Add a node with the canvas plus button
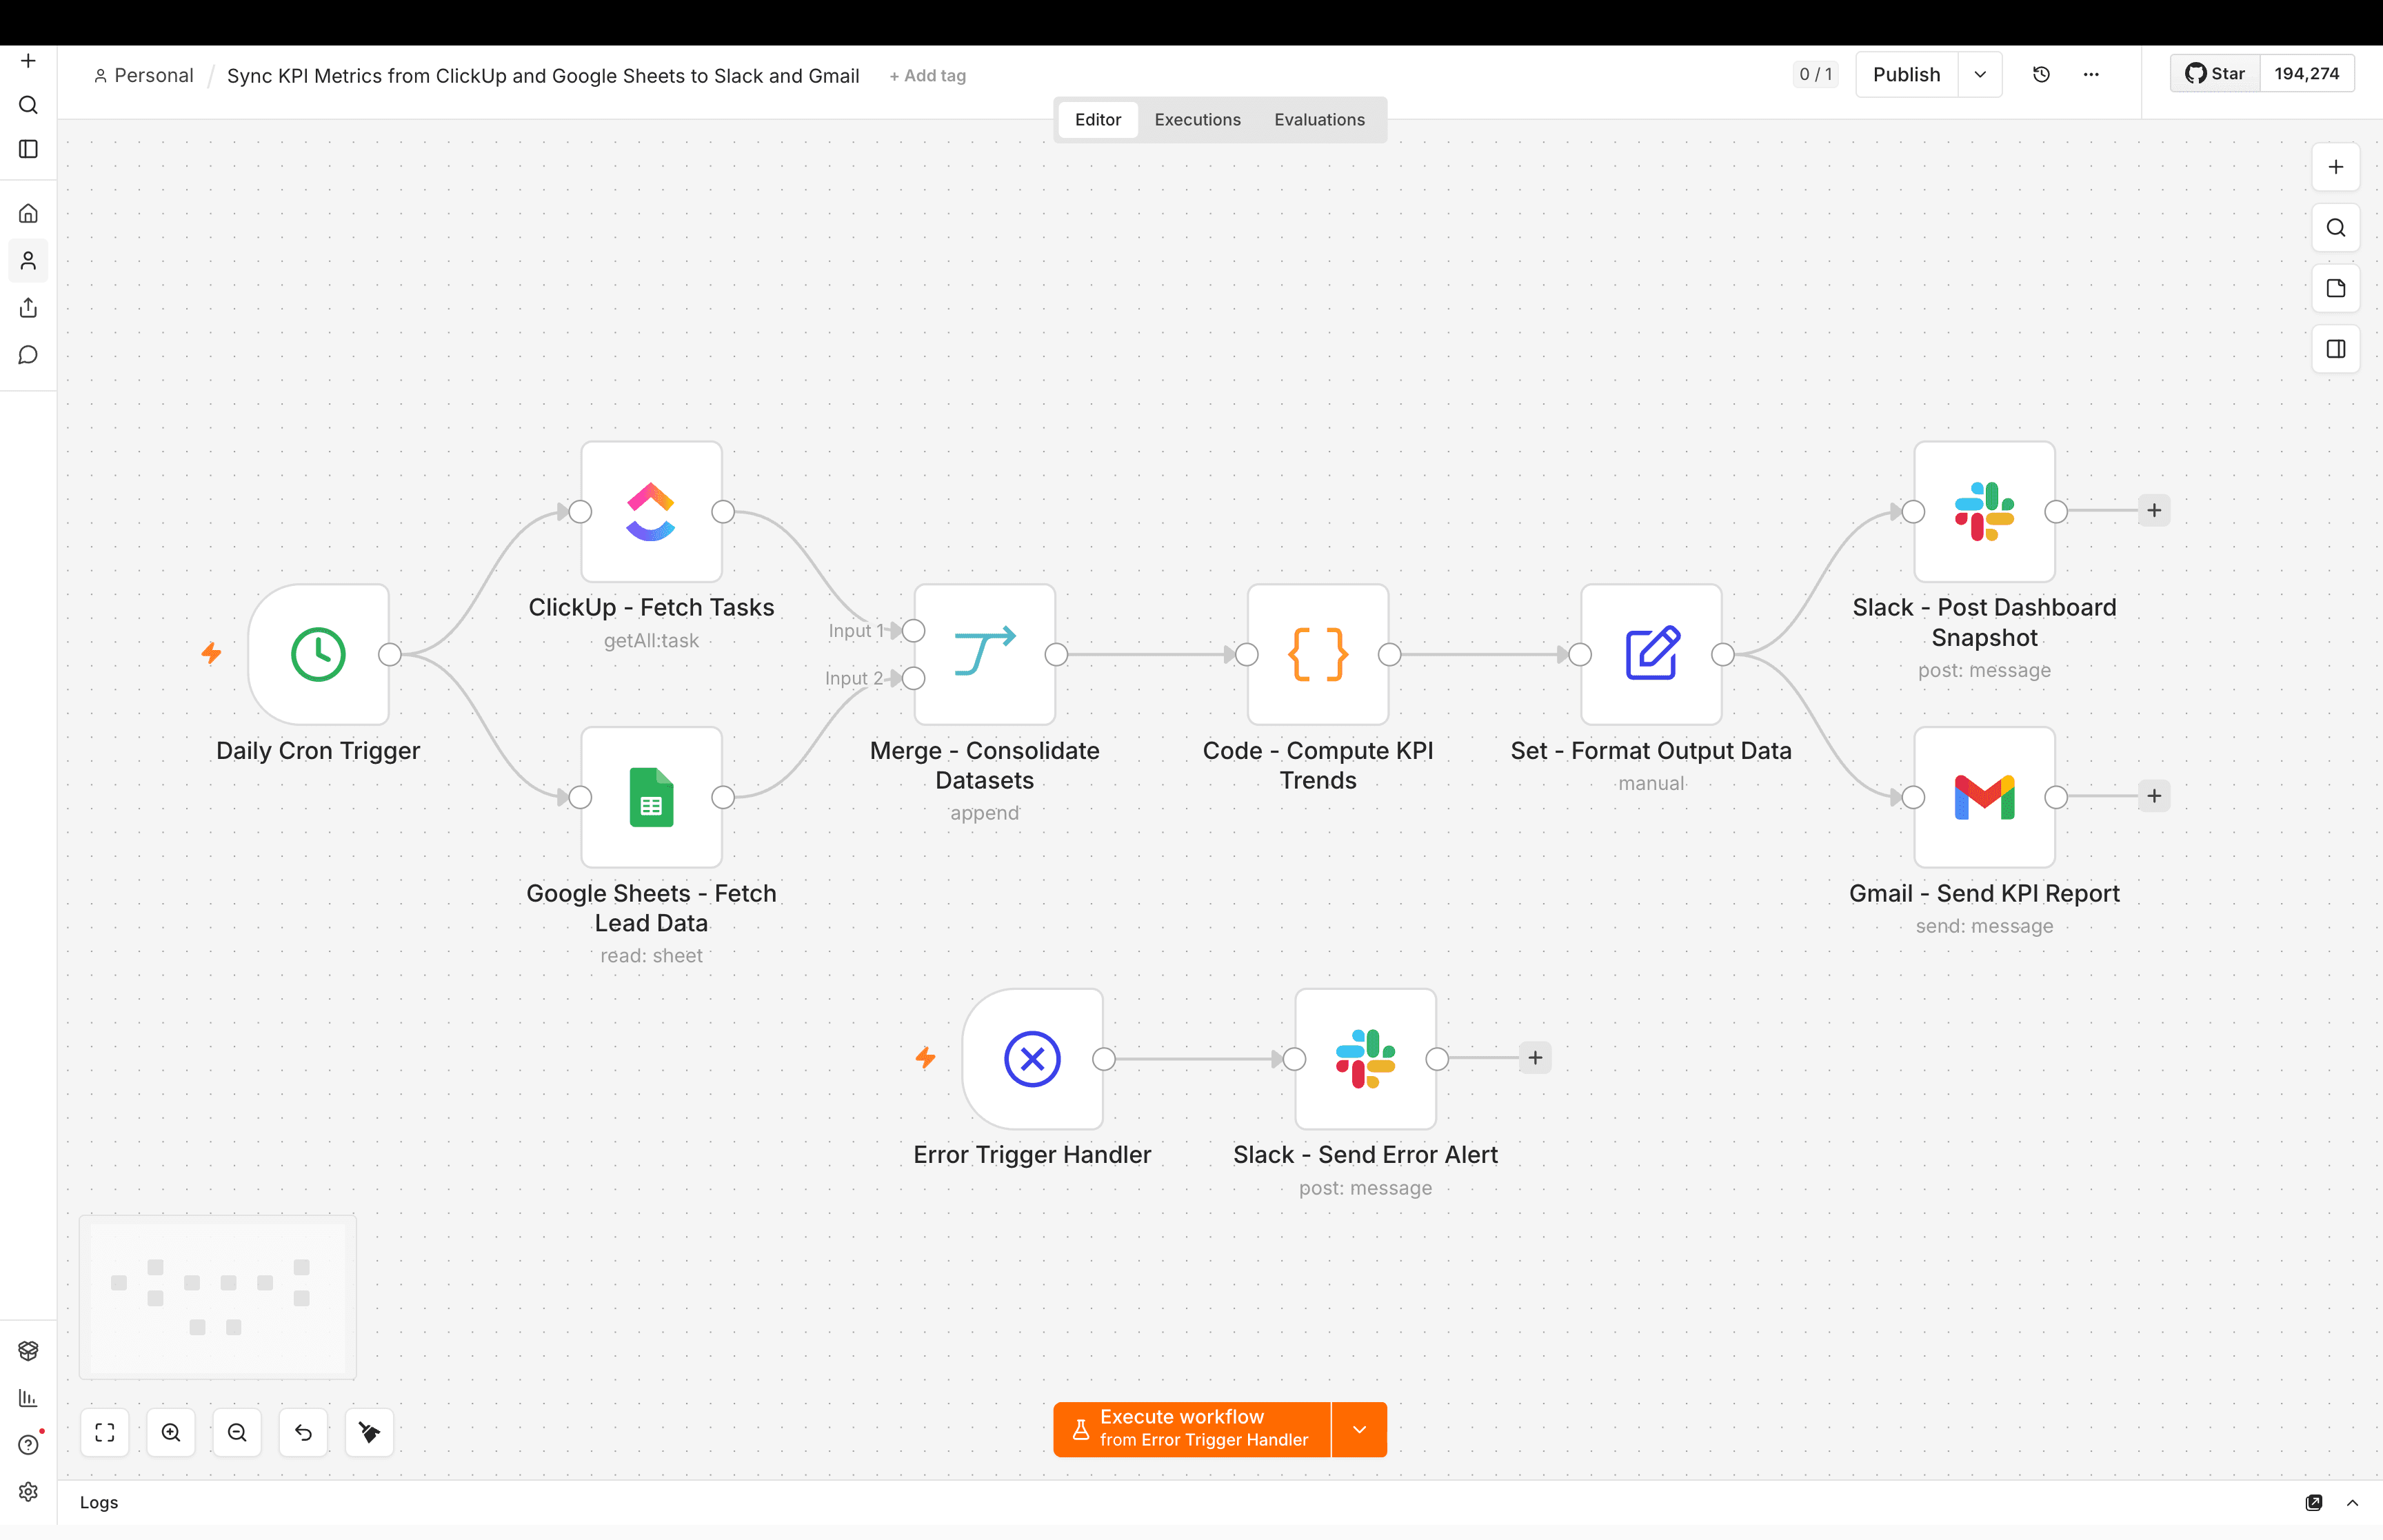 (x=2335, y=167)
